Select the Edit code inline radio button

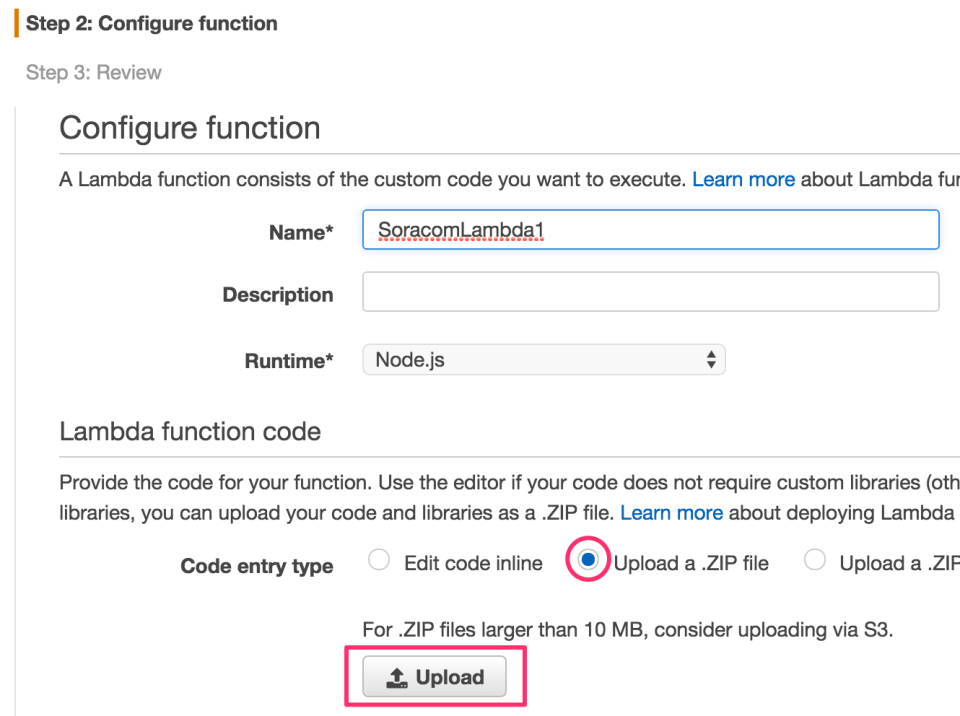click(x=378, y=561)
